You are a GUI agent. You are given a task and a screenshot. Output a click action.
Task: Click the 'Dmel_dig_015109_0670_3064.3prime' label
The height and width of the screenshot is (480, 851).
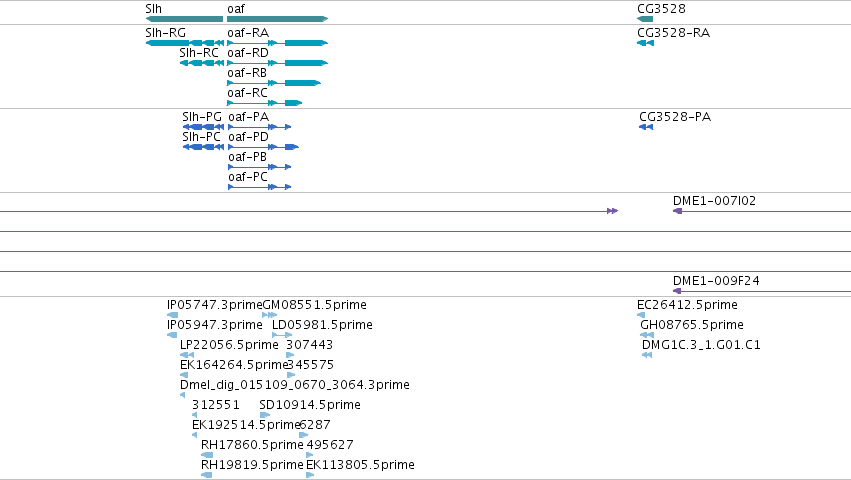(x=295, y=385)
